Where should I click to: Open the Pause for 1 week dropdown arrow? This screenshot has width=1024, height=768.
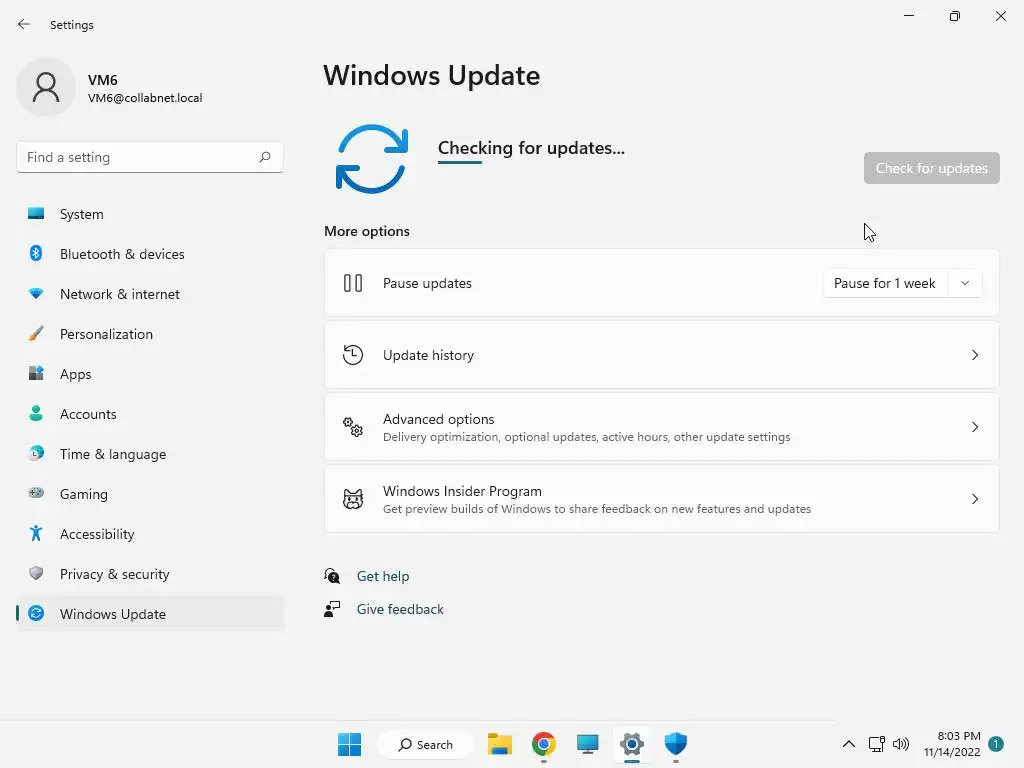pos(965,283)
